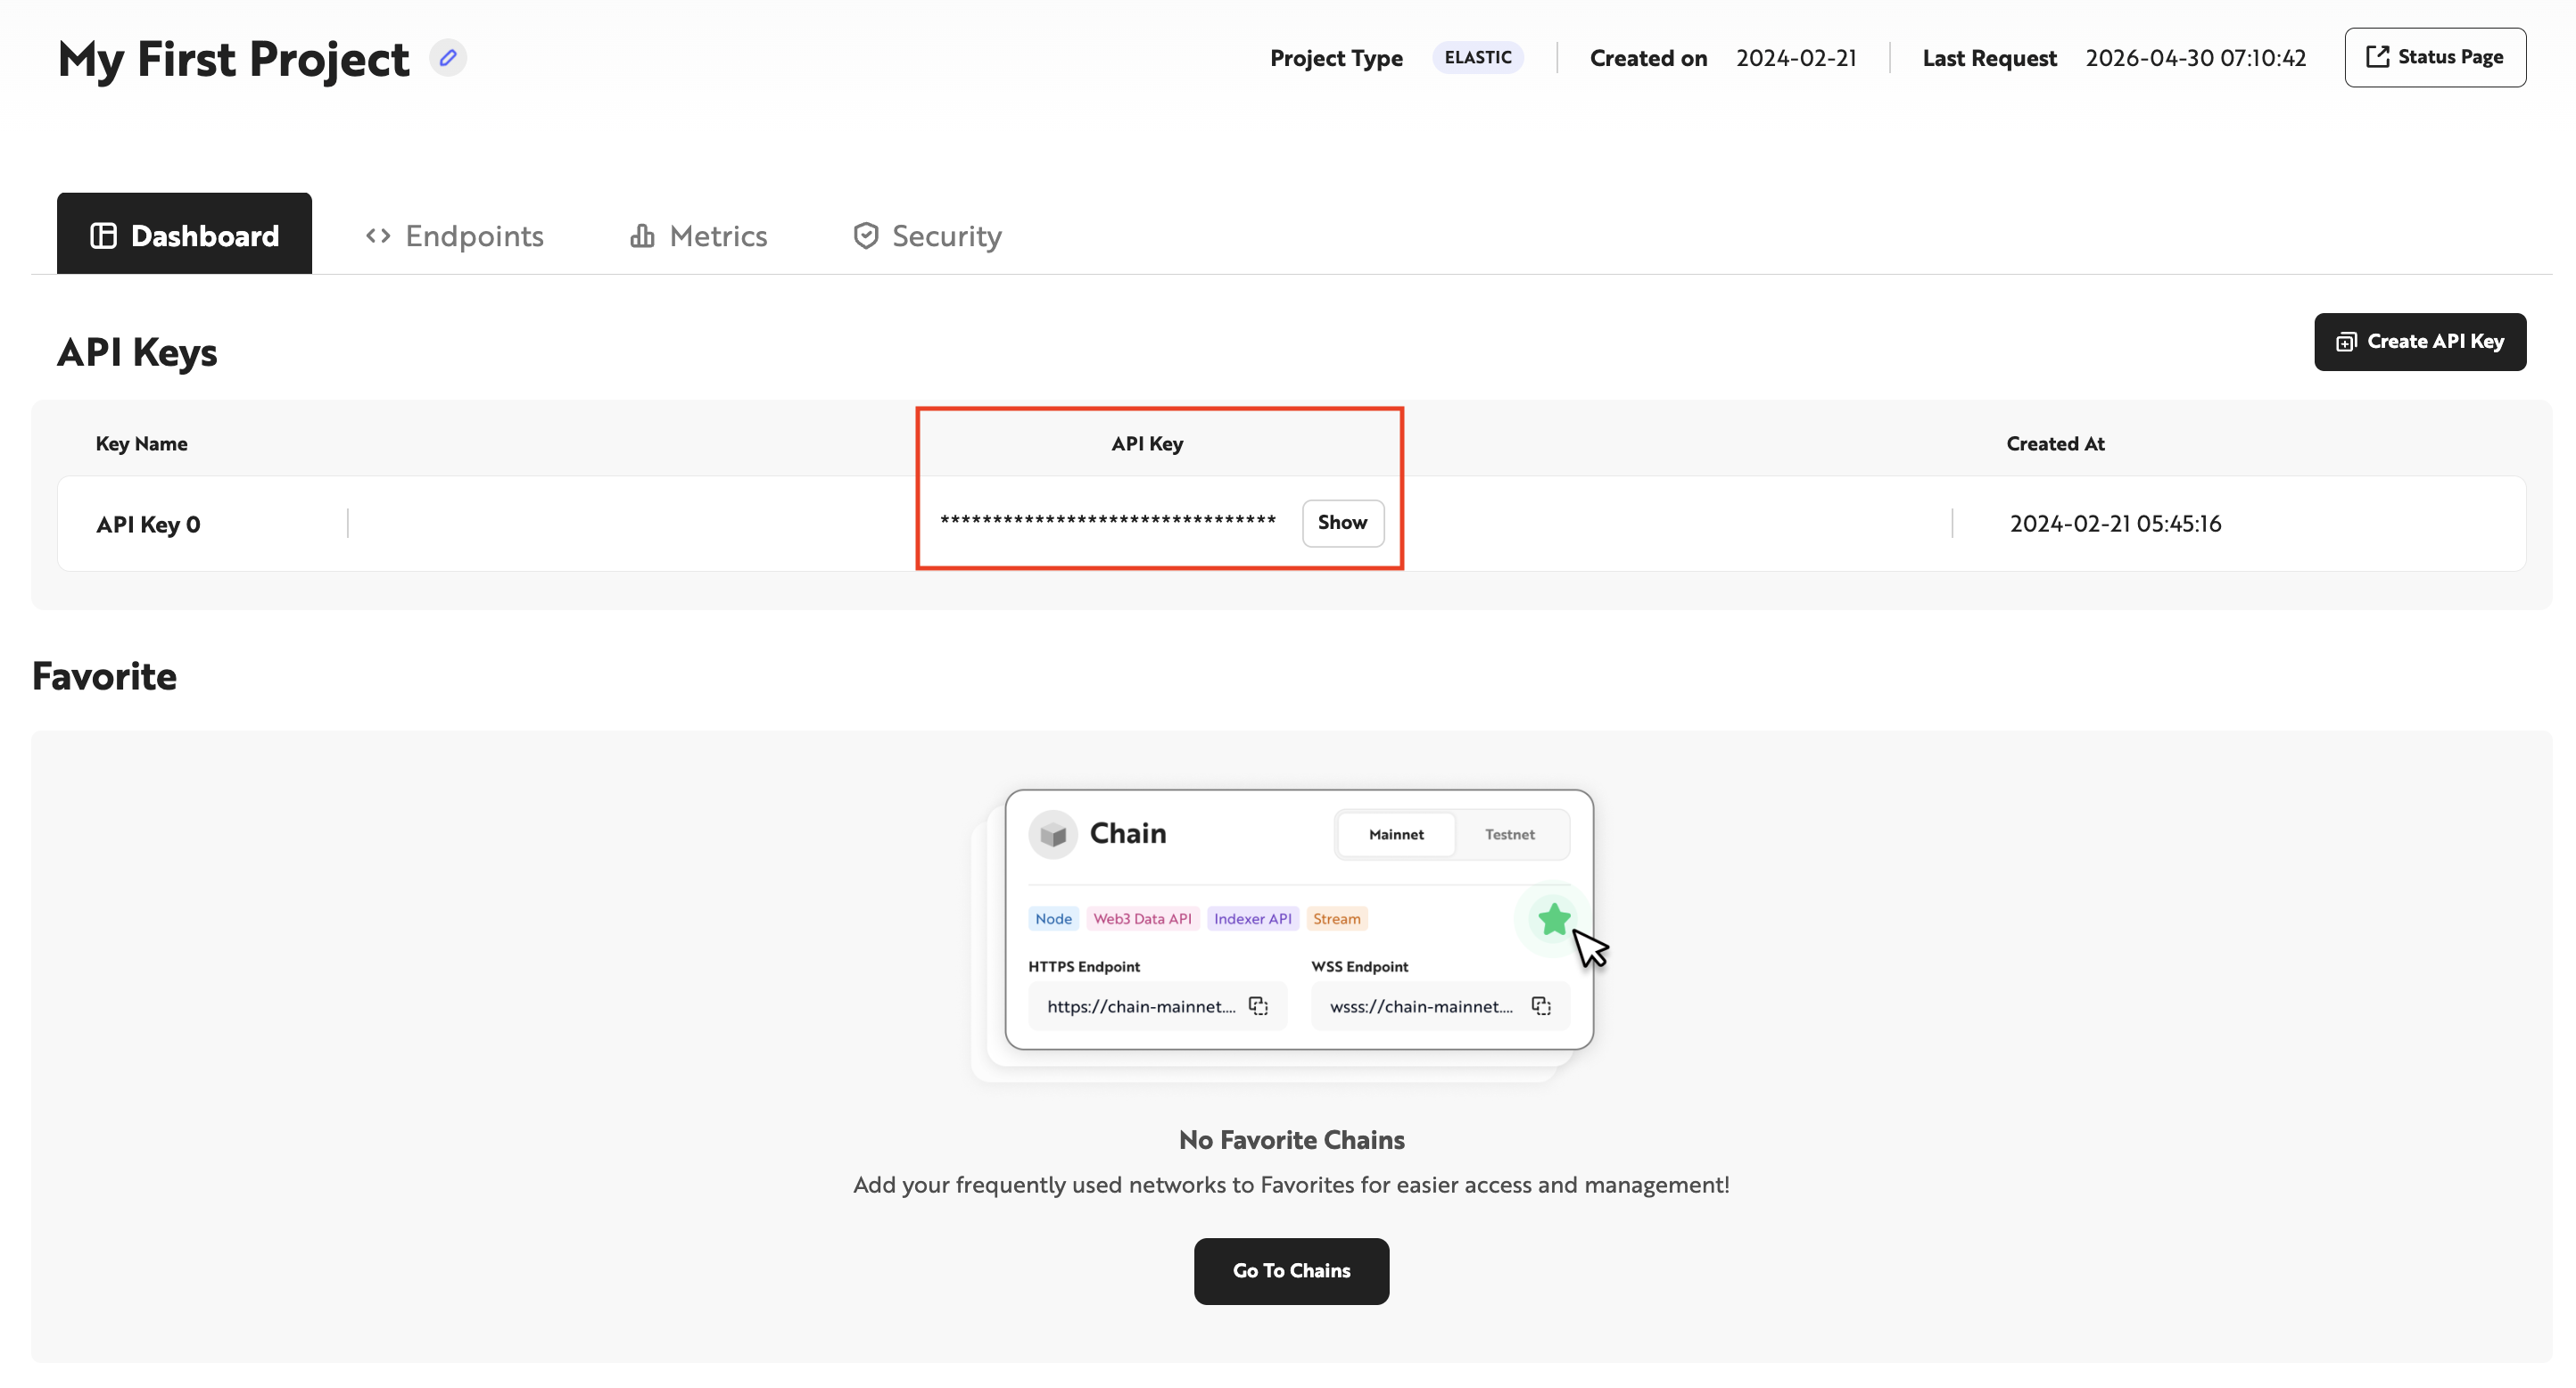The image size is (2576, 1388).
Task: Copy the HTTPS endpoint via copy icon
Action: (x=1258, y=1006)
